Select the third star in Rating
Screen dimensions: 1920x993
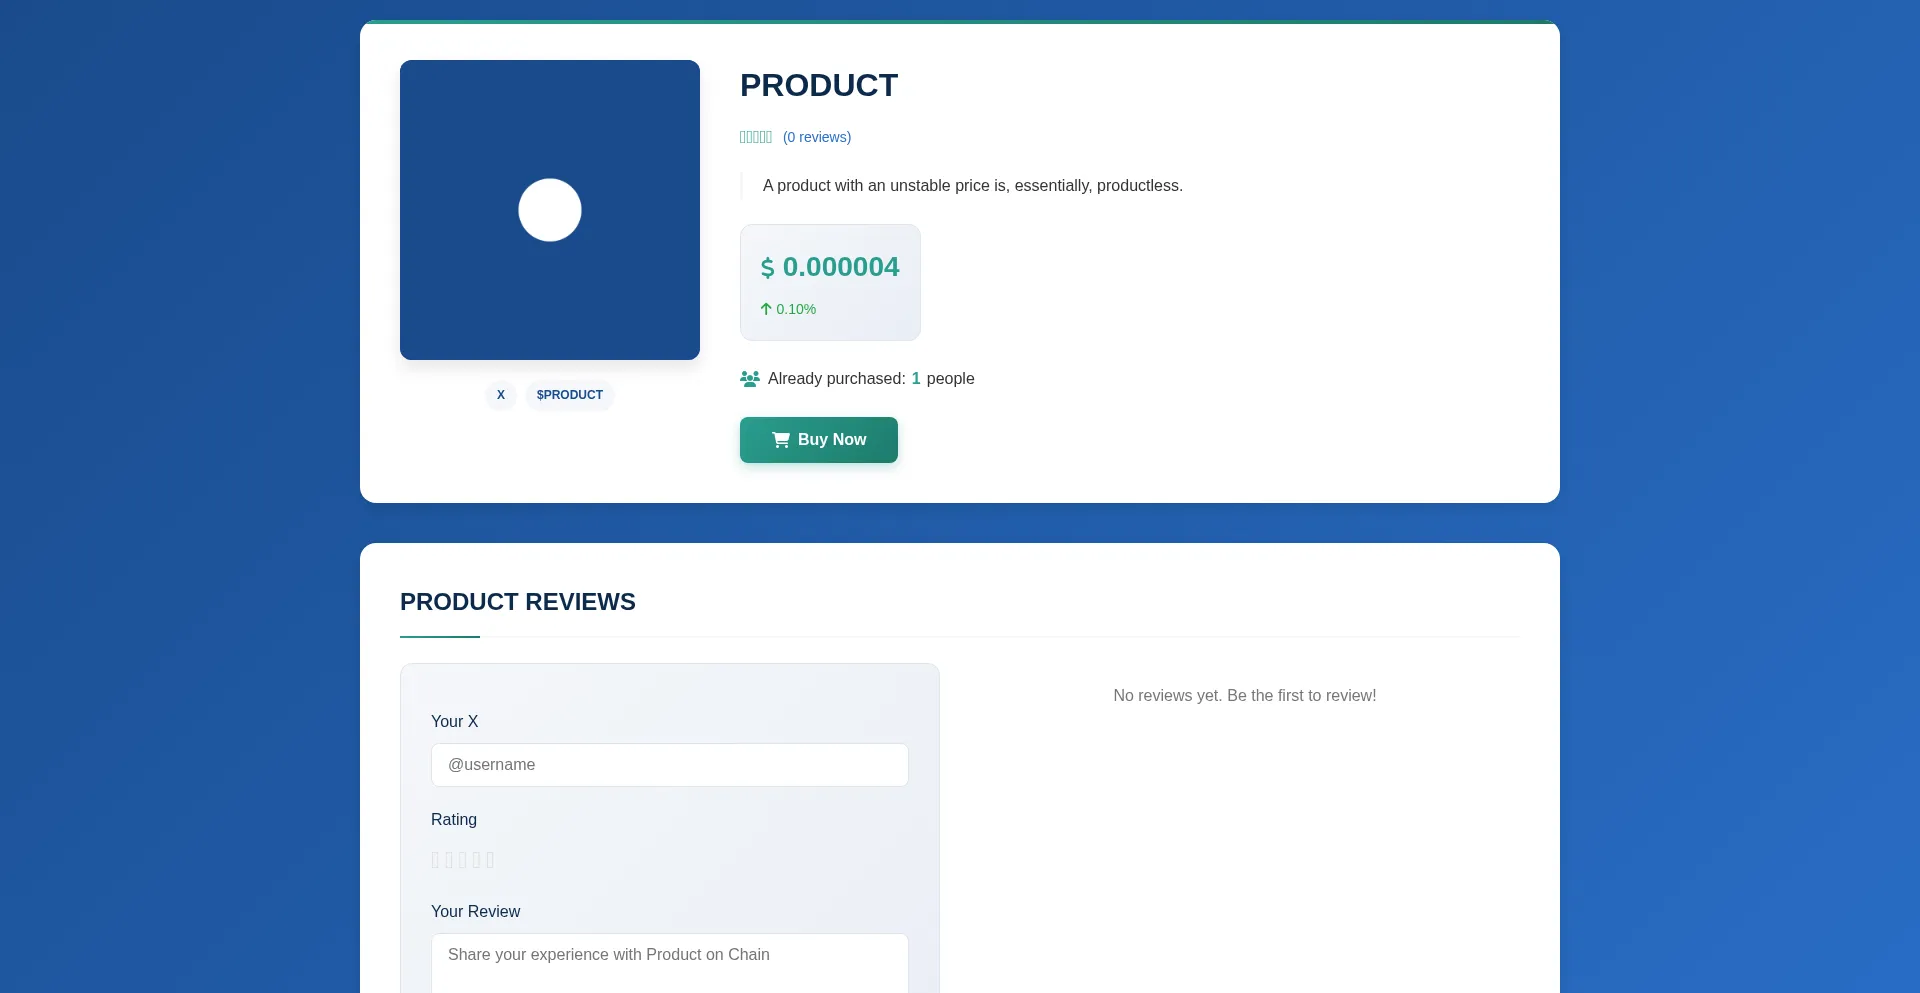(463, 860)
